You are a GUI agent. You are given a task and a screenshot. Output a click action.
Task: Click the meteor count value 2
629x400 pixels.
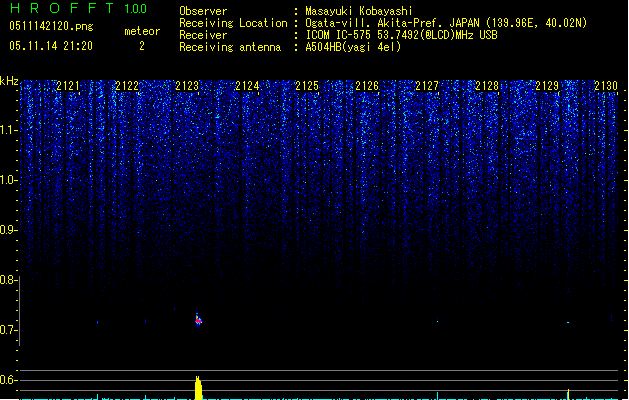(x=142, y=46)
